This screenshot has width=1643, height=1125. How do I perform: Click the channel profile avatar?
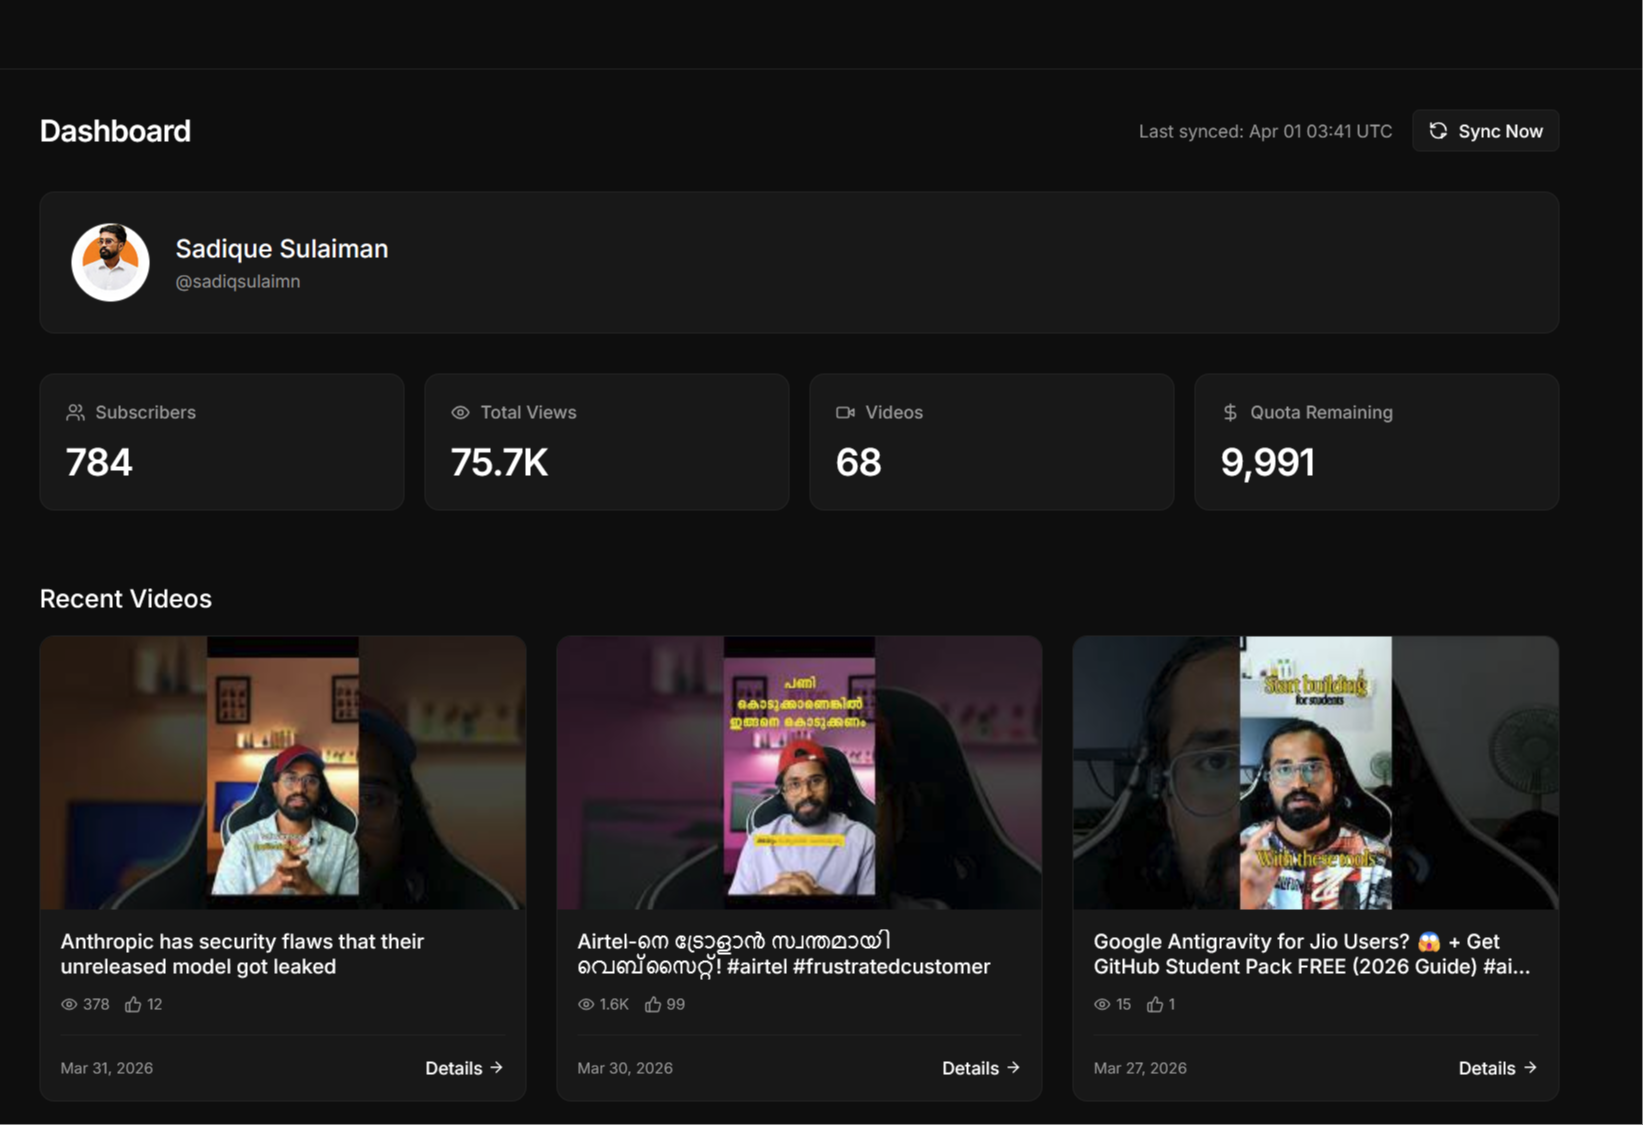click(110, 263)
